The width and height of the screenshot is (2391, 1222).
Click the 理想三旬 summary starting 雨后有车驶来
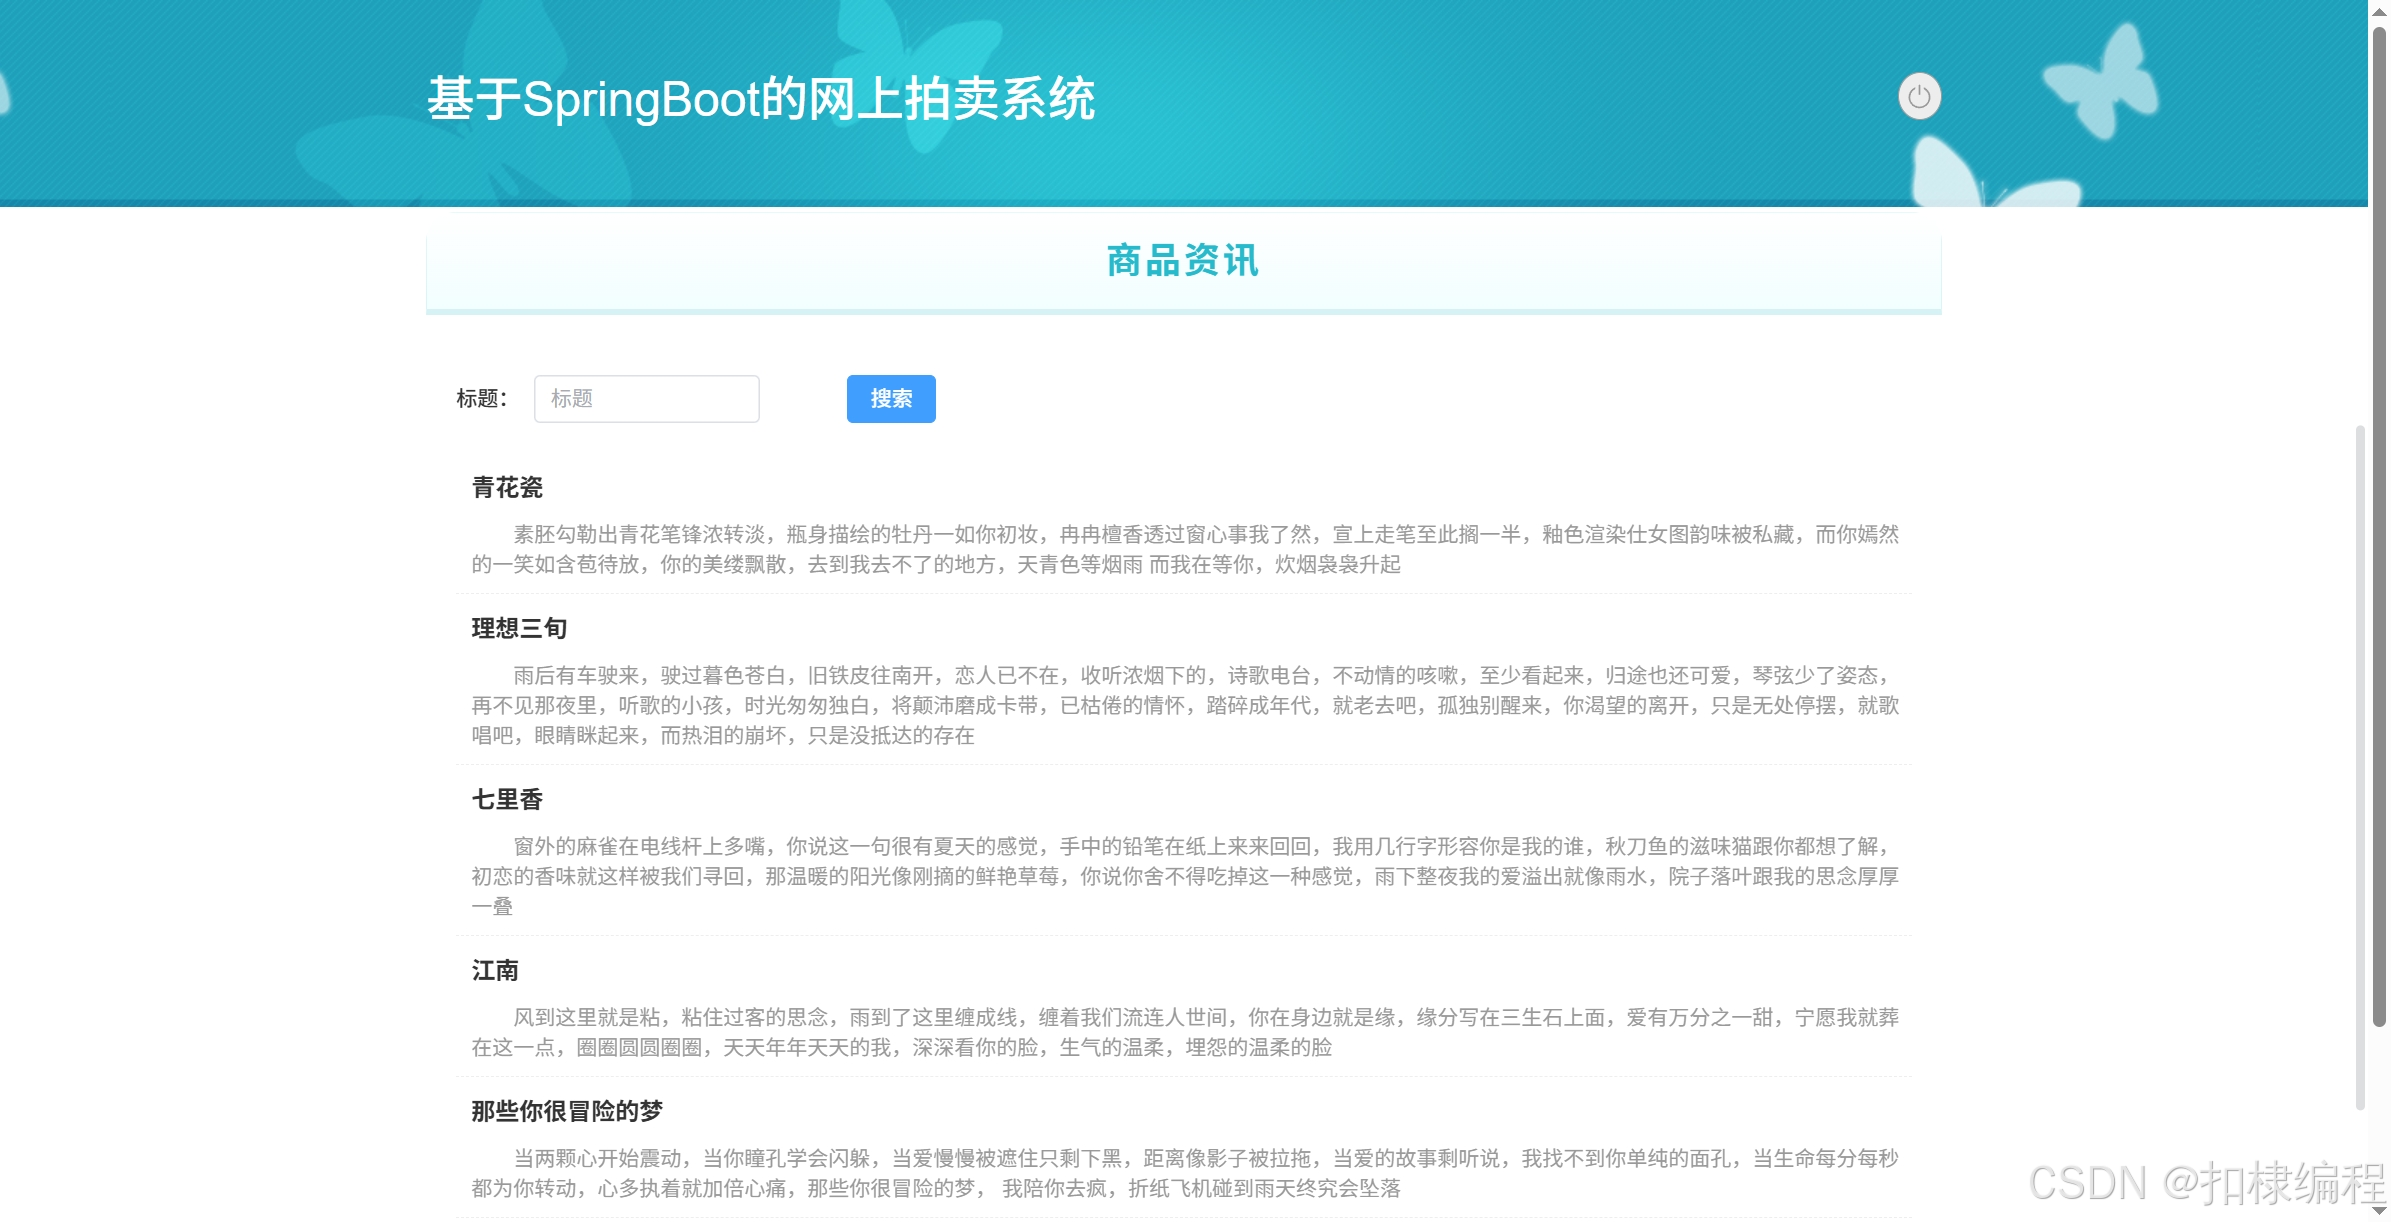[x=1185, y=706]
